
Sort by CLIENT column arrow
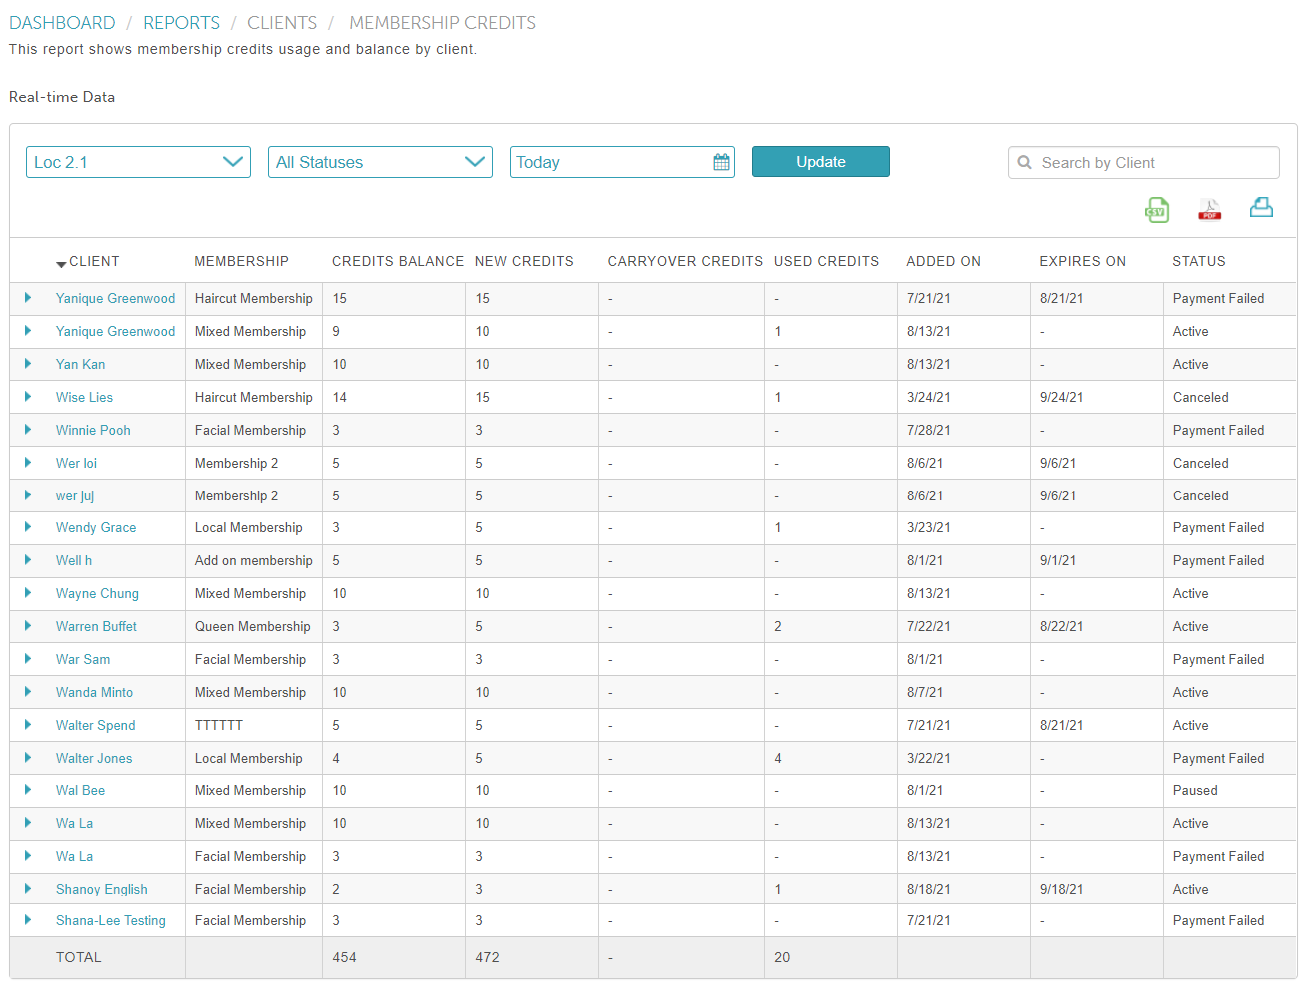click(61, 264)
